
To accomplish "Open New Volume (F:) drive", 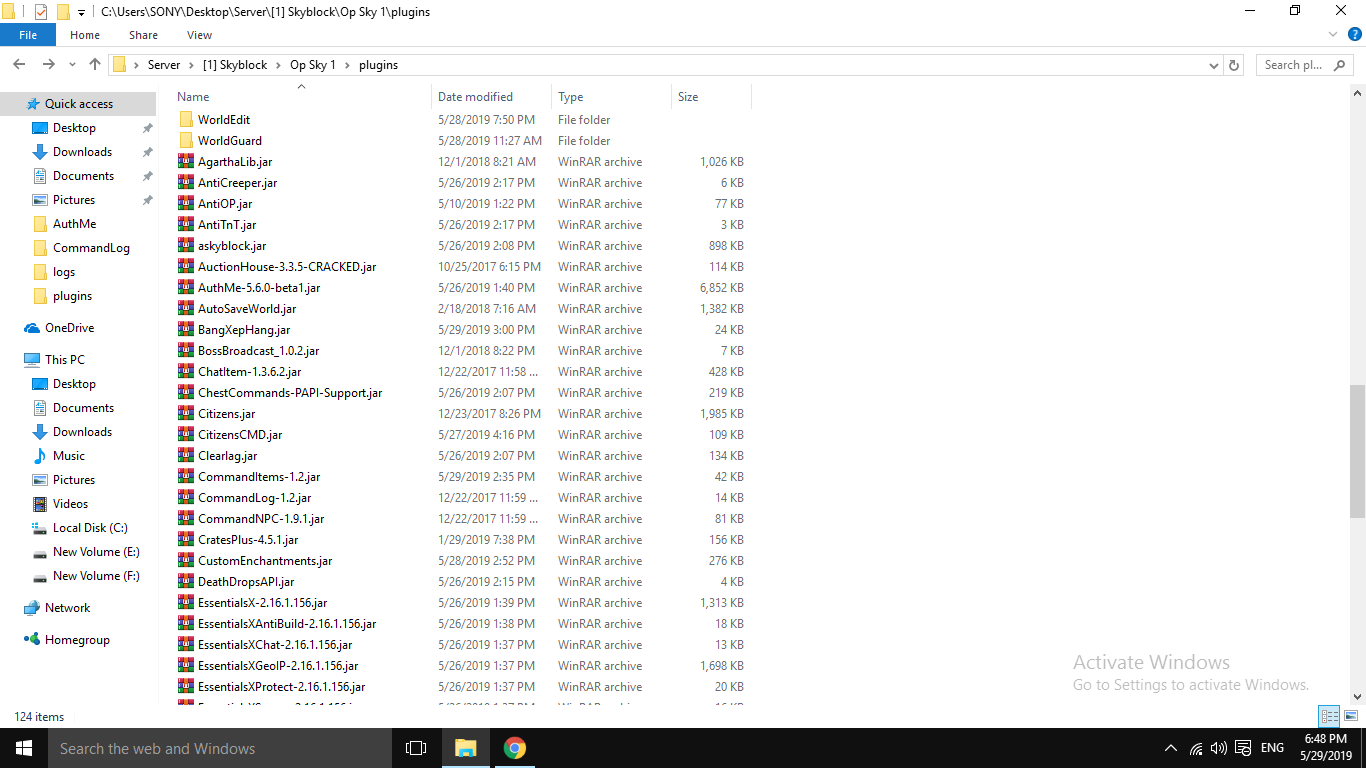I will (x=96, y=576).
